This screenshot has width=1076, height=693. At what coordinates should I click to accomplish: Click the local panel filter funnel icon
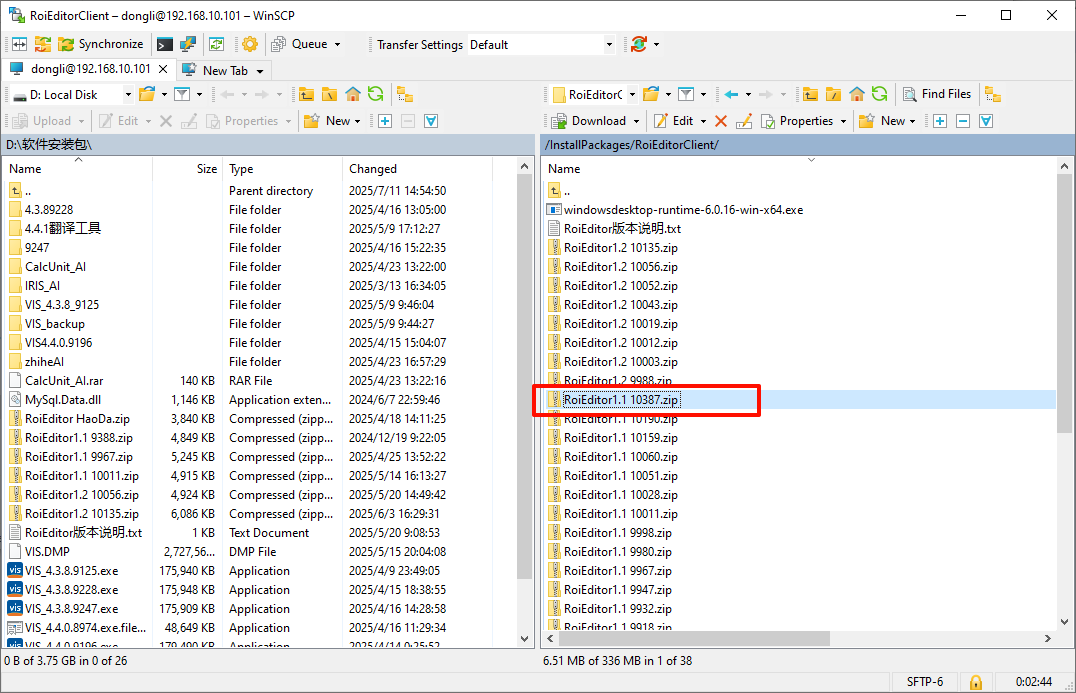[x=182, y=94]
